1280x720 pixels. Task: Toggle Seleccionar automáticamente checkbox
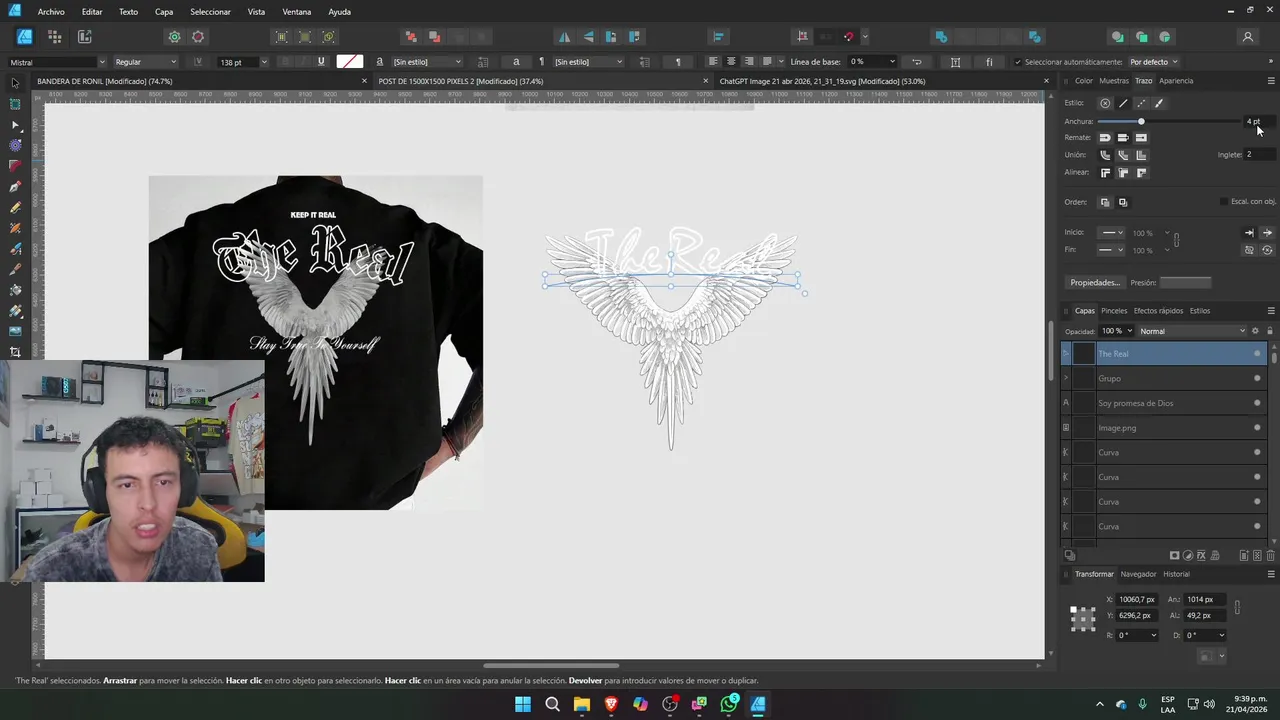pos(1018,62)
